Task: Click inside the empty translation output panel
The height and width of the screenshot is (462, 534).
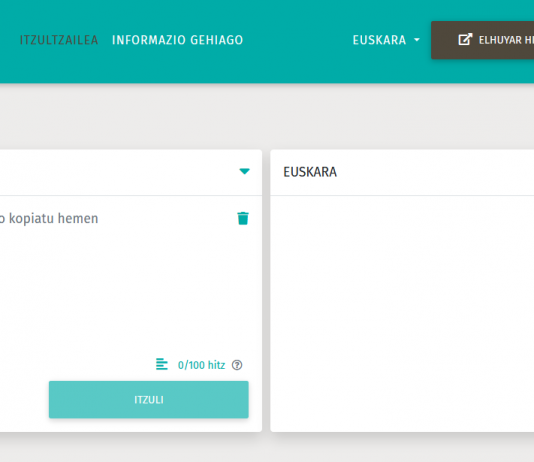Action: click(x=402, y=313)
